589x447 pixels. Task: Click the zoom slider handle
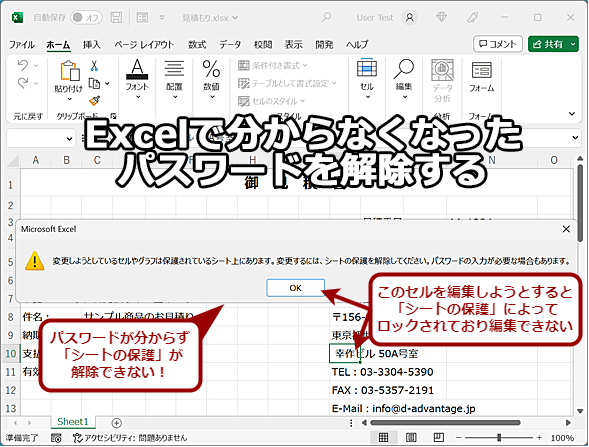pyautogui.click(x=499, y=437)
